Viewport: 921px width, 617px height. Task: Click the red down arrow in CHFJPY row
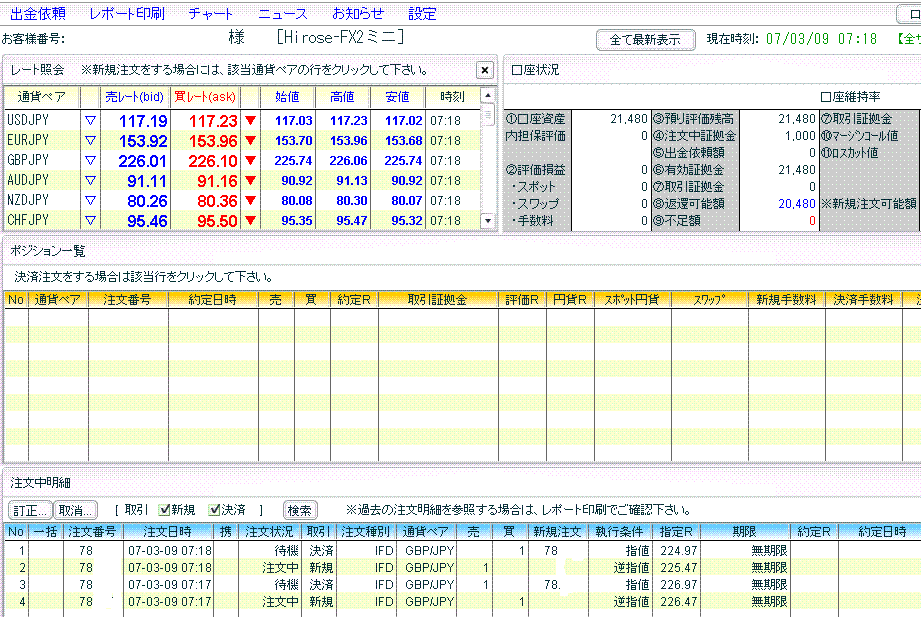coord(250,221)
